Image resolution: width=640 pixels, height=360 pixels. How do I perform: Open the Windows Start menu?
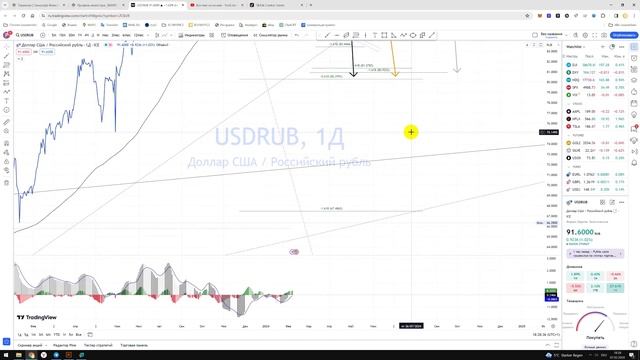[x=6, y=355]
